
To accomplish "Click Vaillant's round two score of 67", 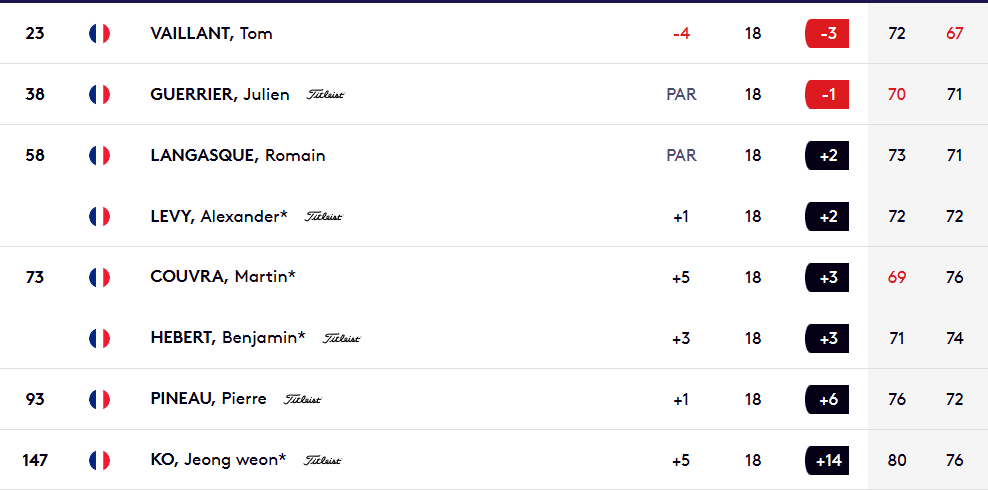I will coord(955,33).
